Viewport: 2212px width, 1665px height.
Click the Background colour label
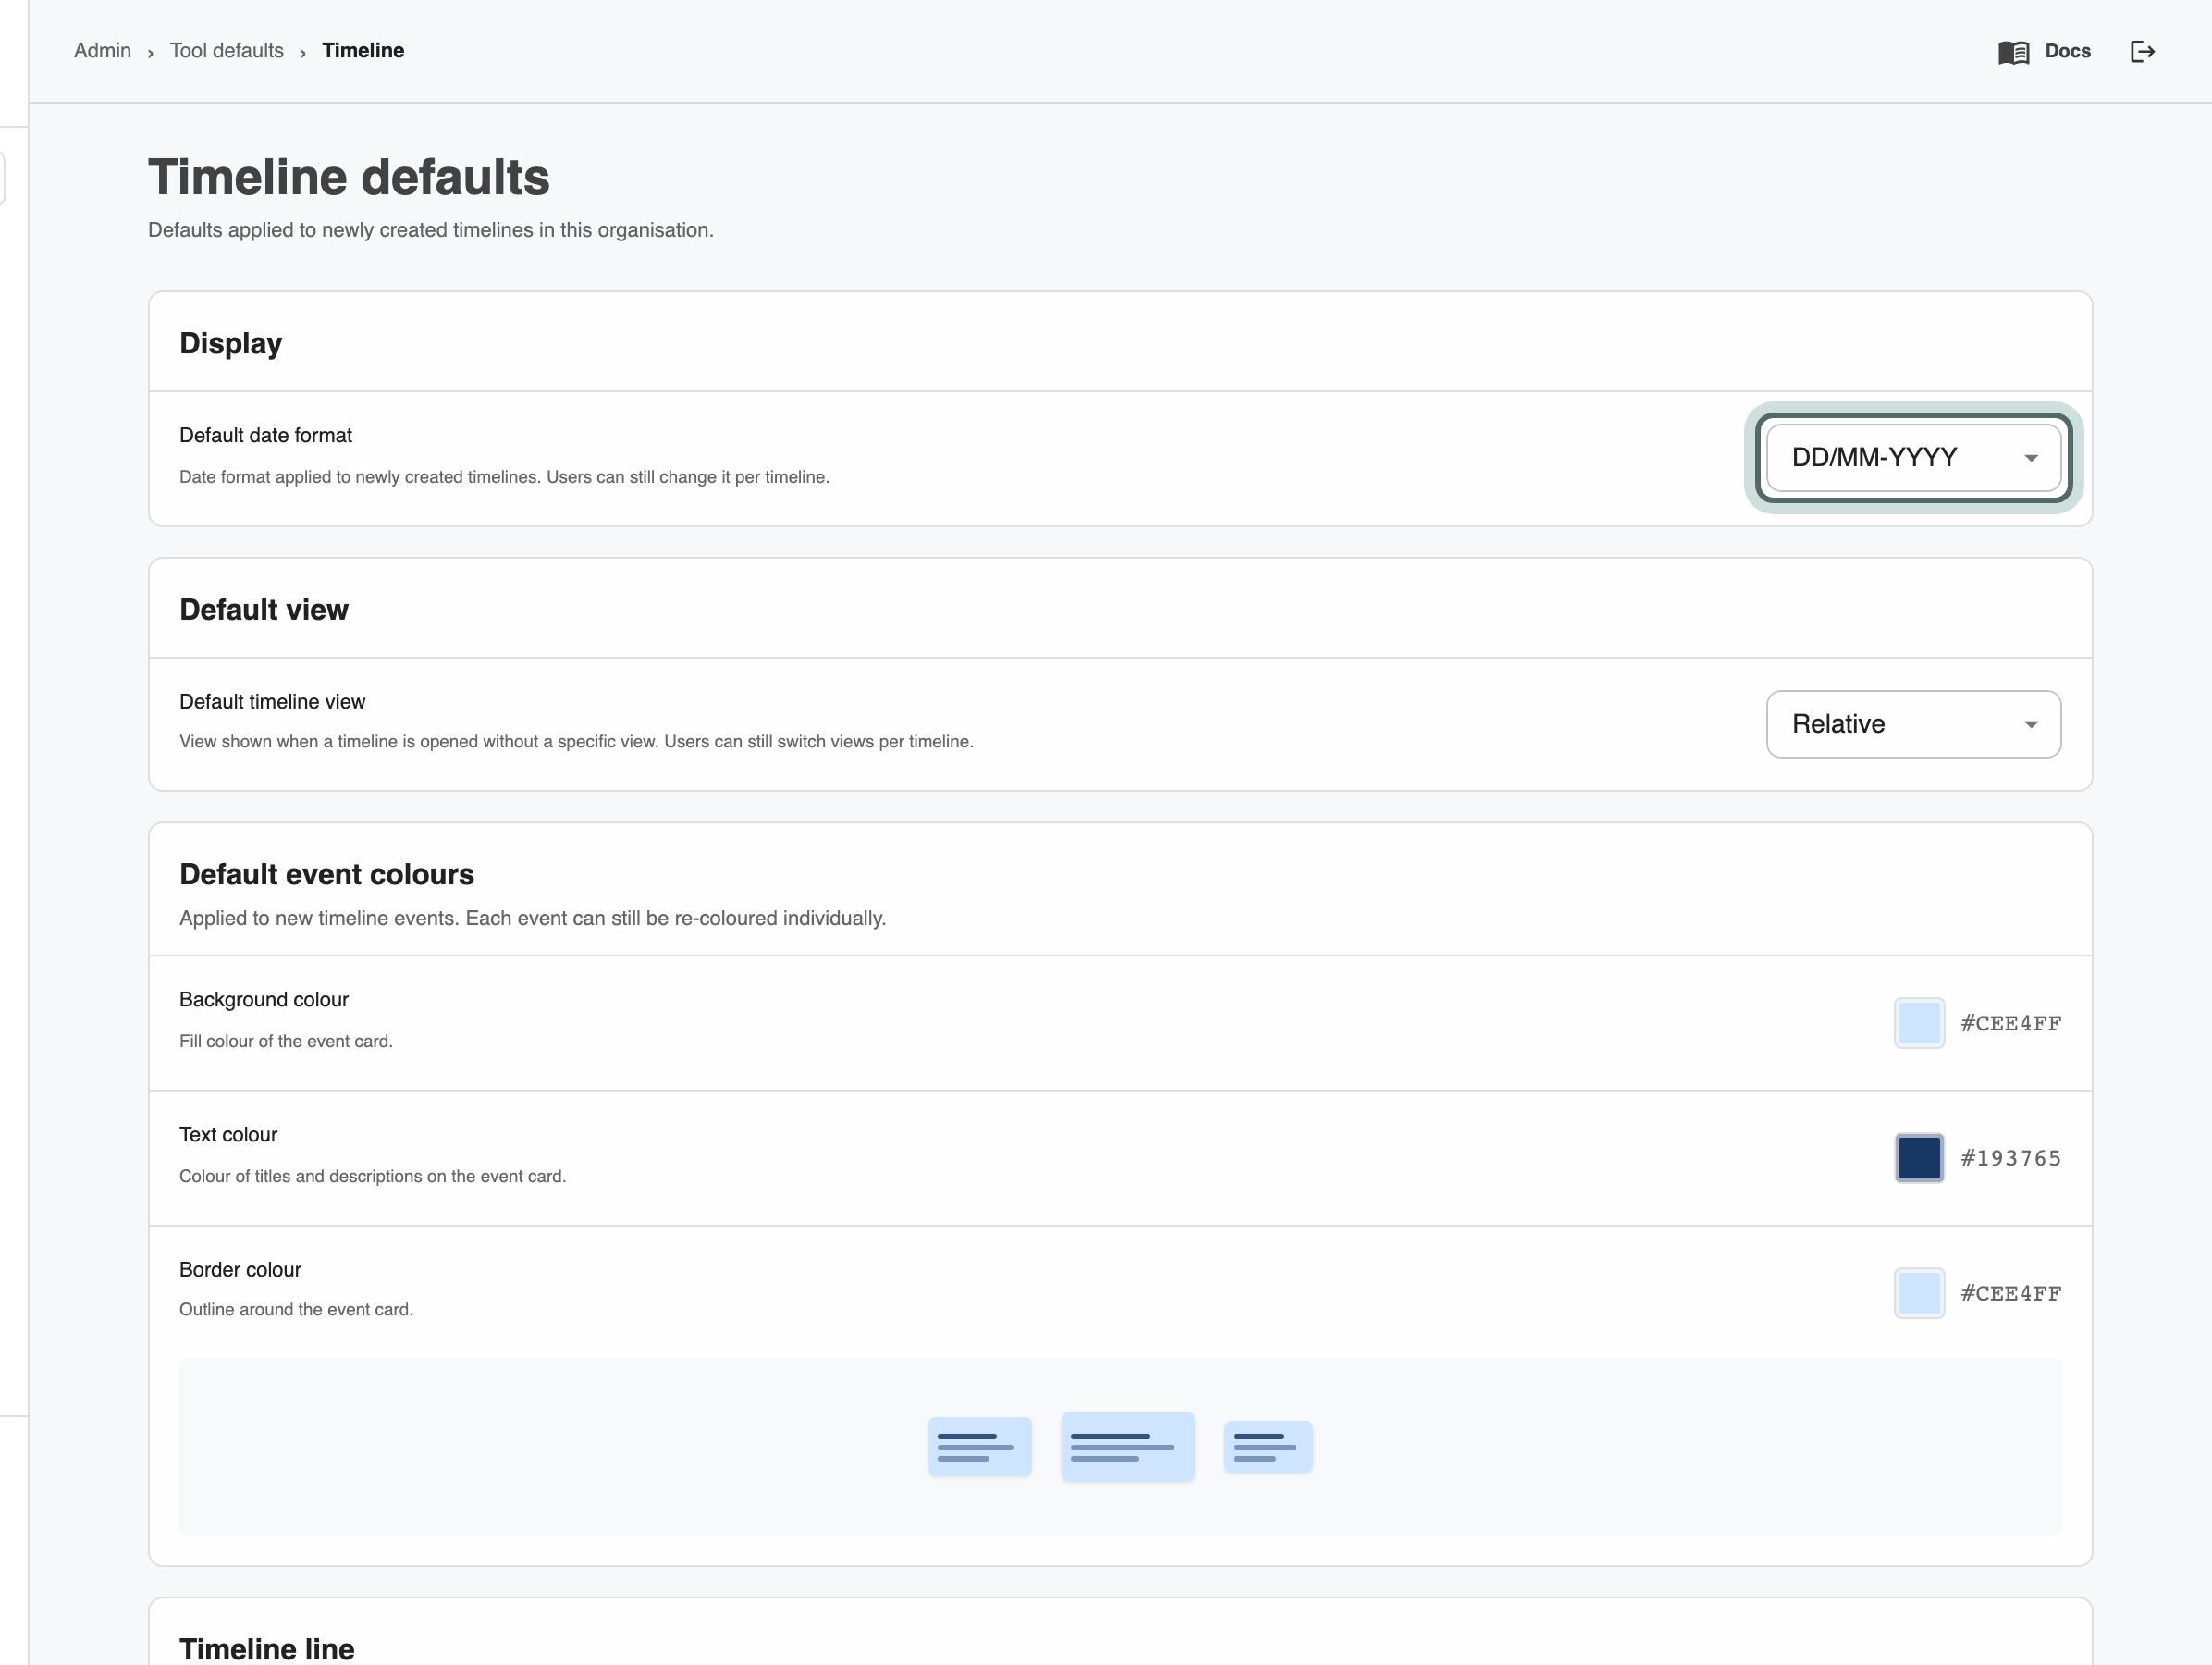(264, 999)
